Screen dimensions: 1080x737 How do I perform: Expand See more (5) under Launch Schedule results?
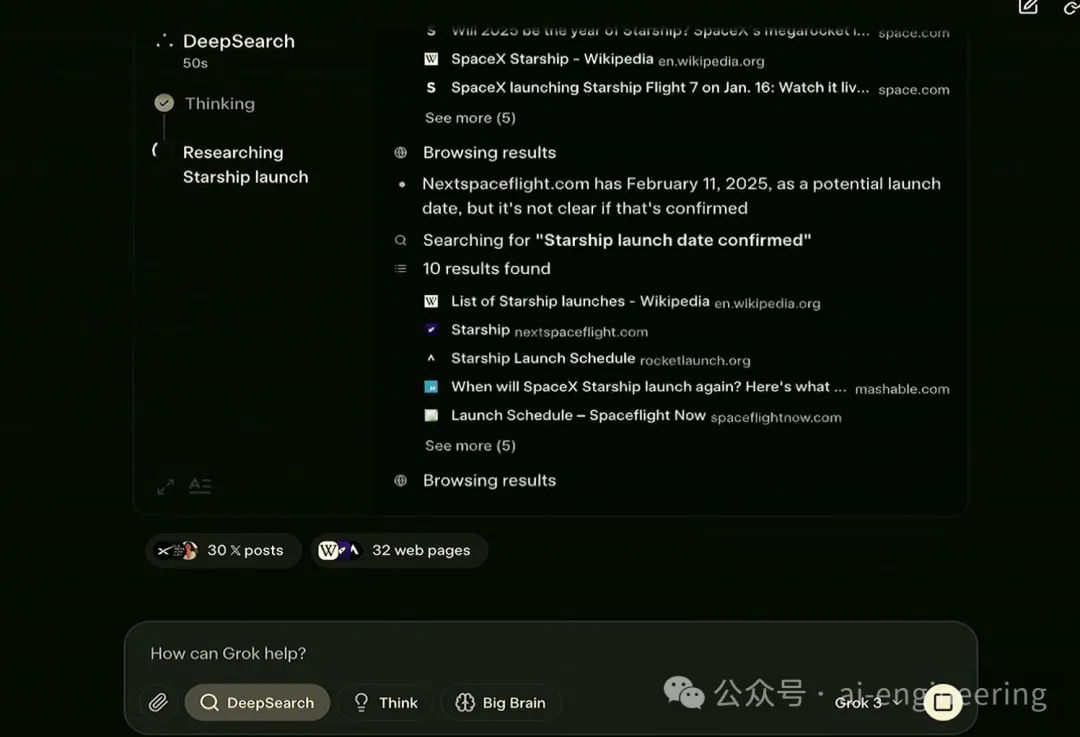470,446
